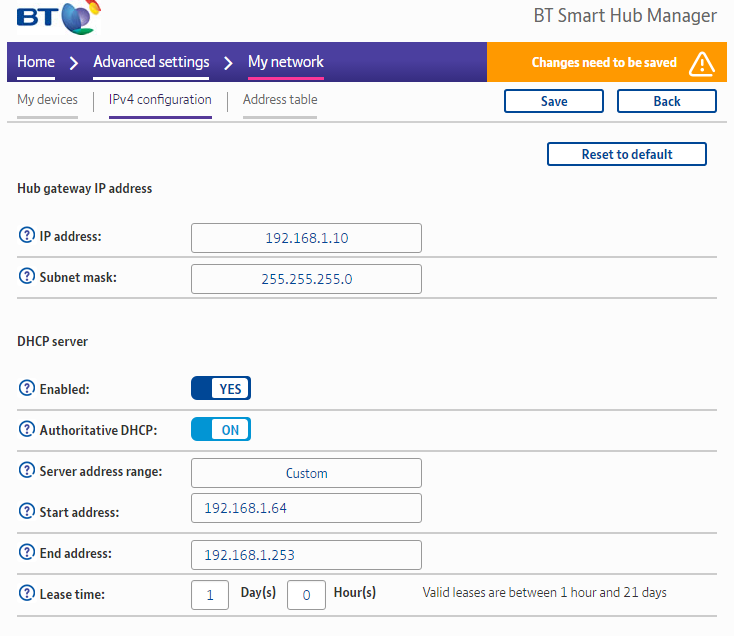This screenshot has width=734, height=636.
Task: Open help icon next to Lease time
Action: point(27,593)
